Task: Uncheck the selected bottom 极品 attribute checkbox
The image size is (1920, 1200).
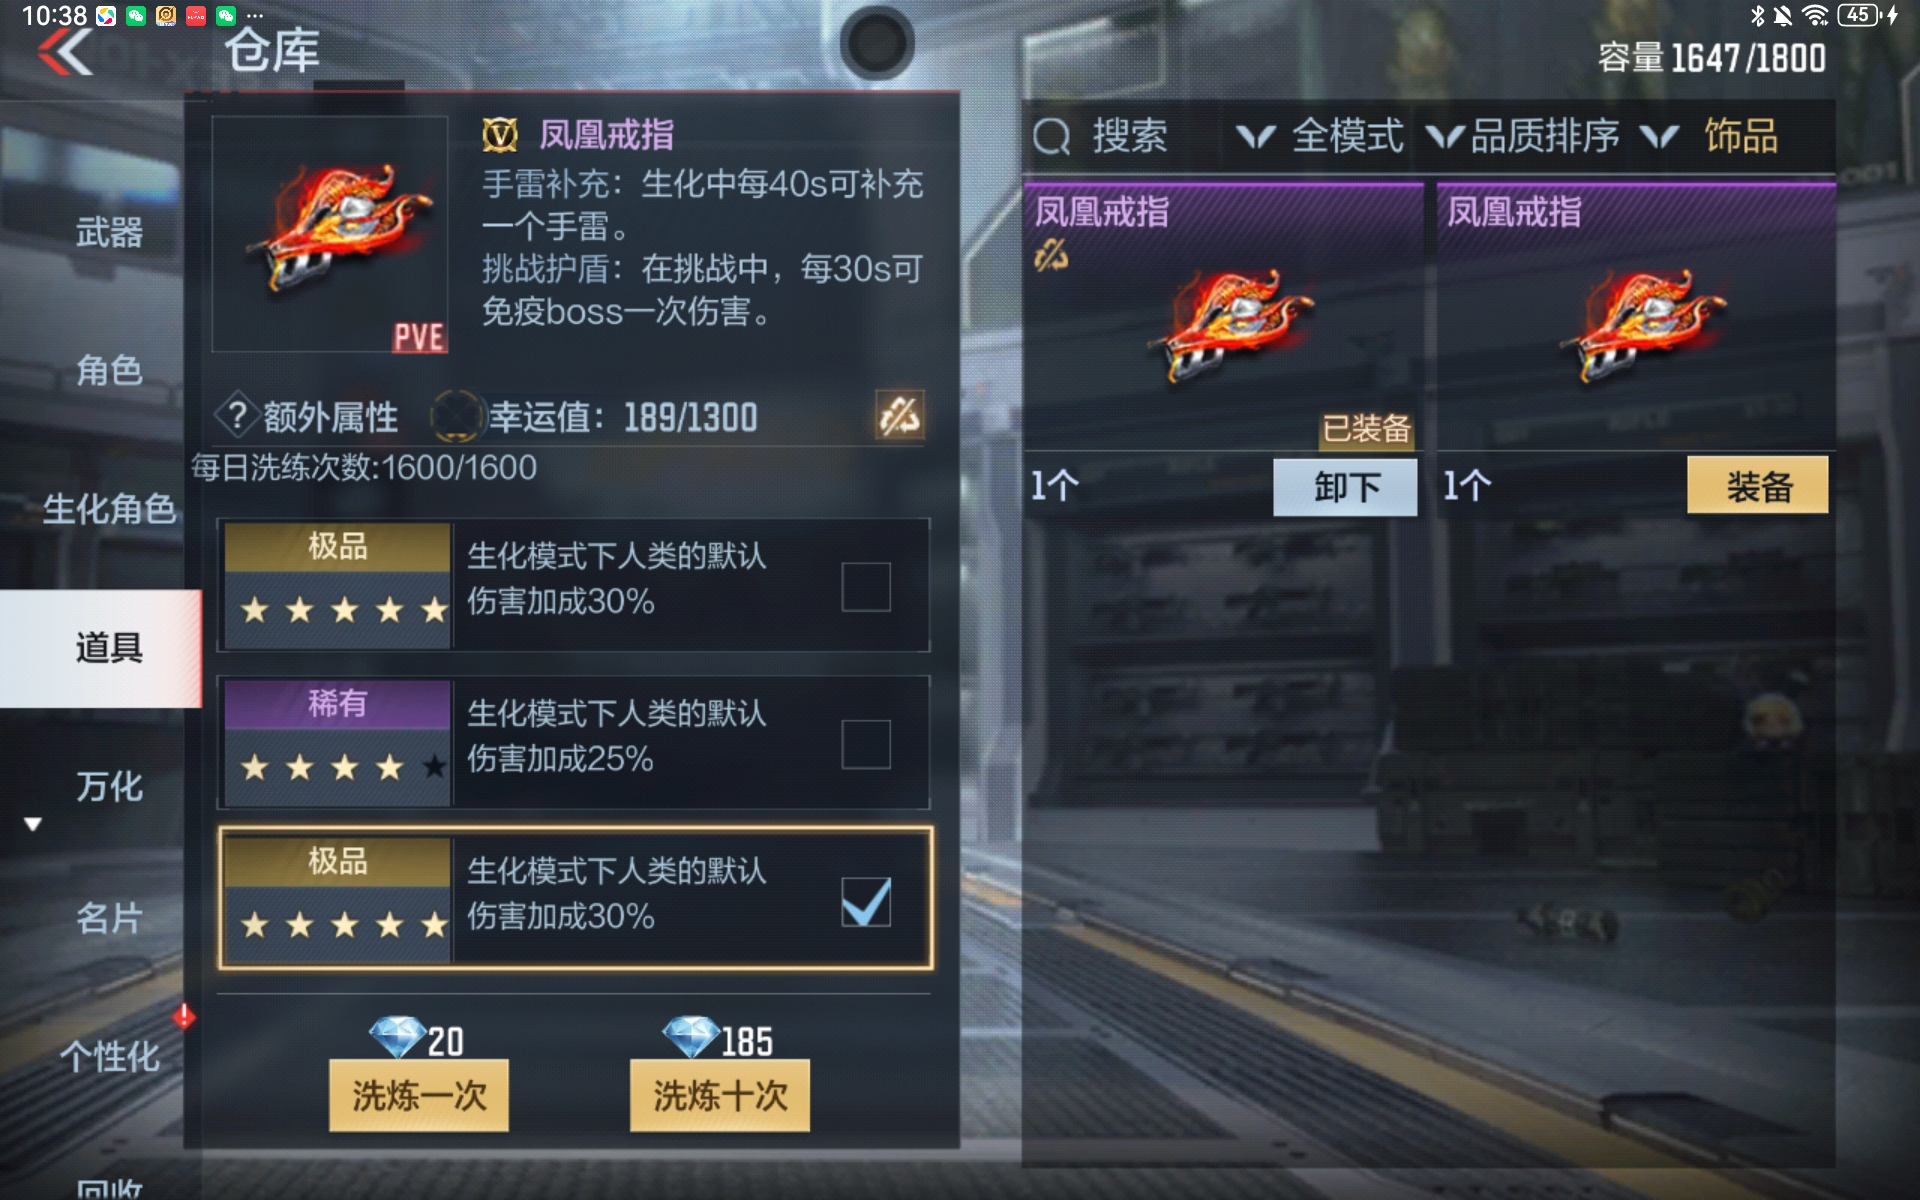Action: coord(866,902)
